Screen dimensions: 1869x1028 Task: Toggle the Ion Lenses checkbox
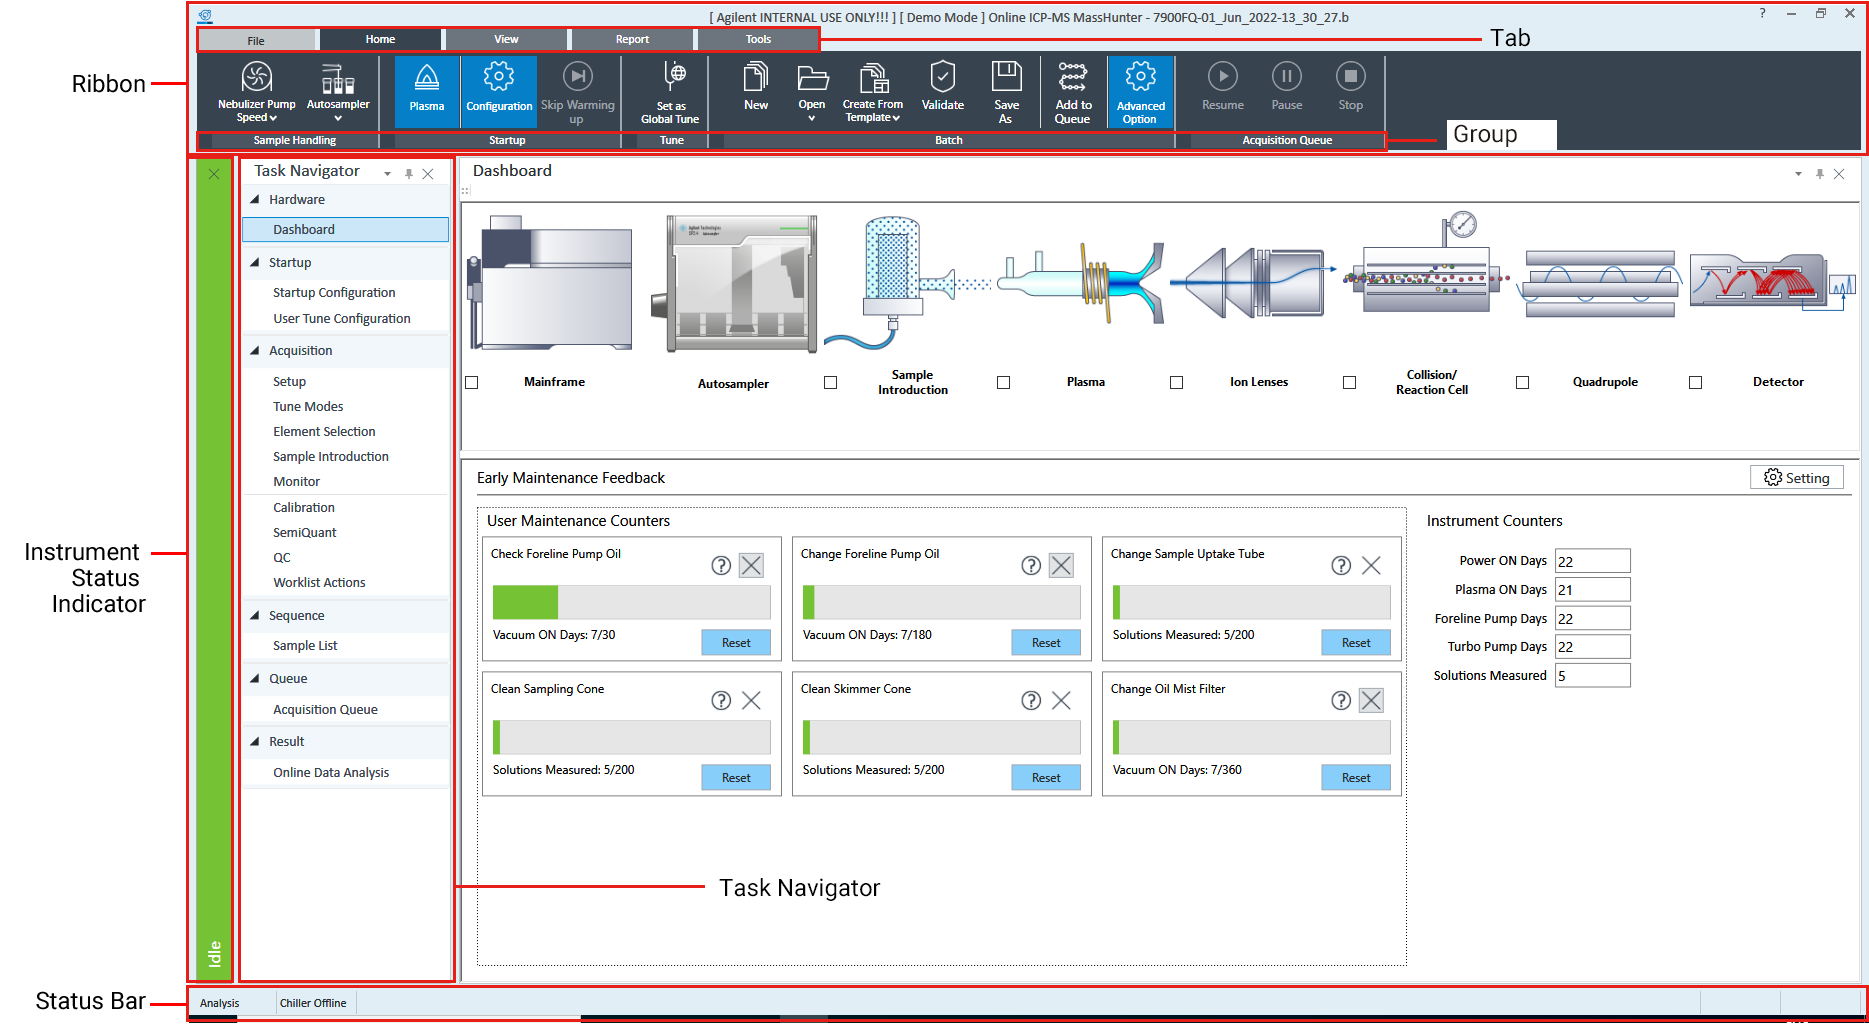click(1176, 382)
